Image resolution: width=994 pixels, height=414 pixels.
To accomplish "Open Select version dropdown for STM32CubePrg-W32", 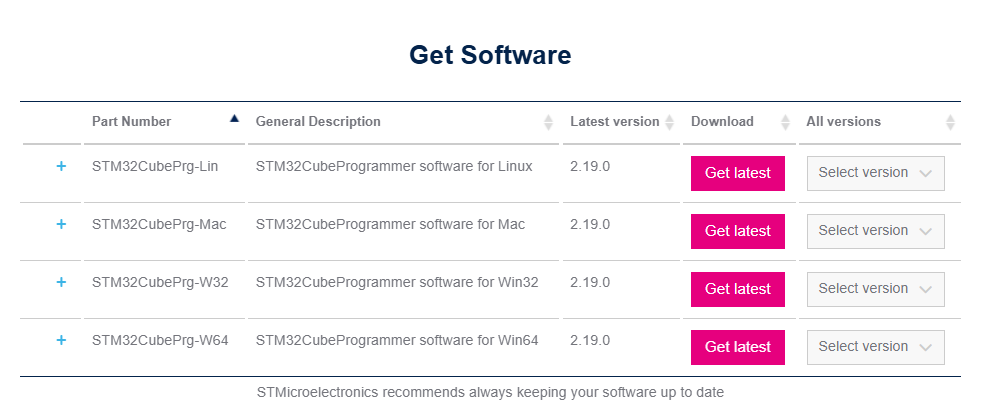I will 875,289.
